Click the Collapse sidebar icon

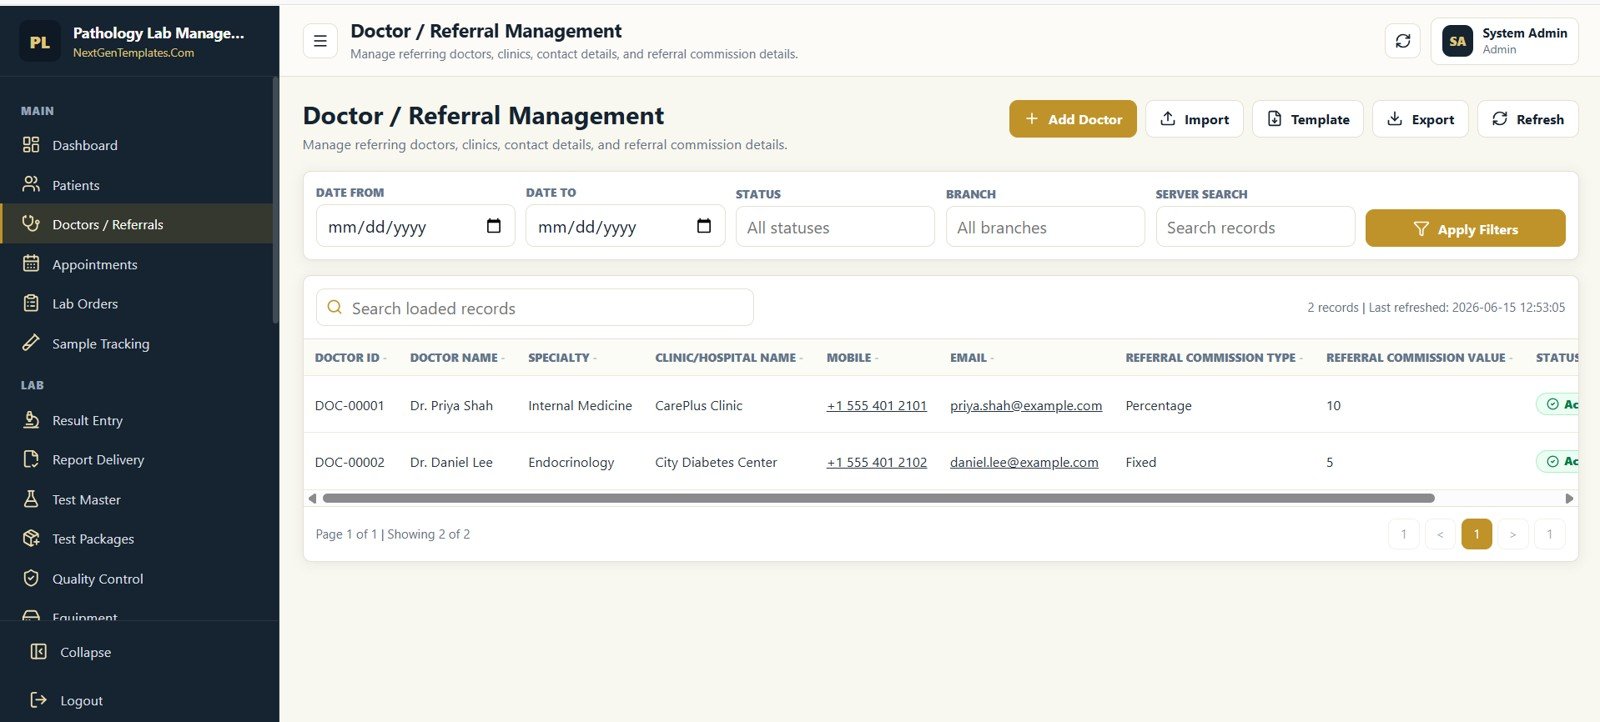click(x=39, y=652)
